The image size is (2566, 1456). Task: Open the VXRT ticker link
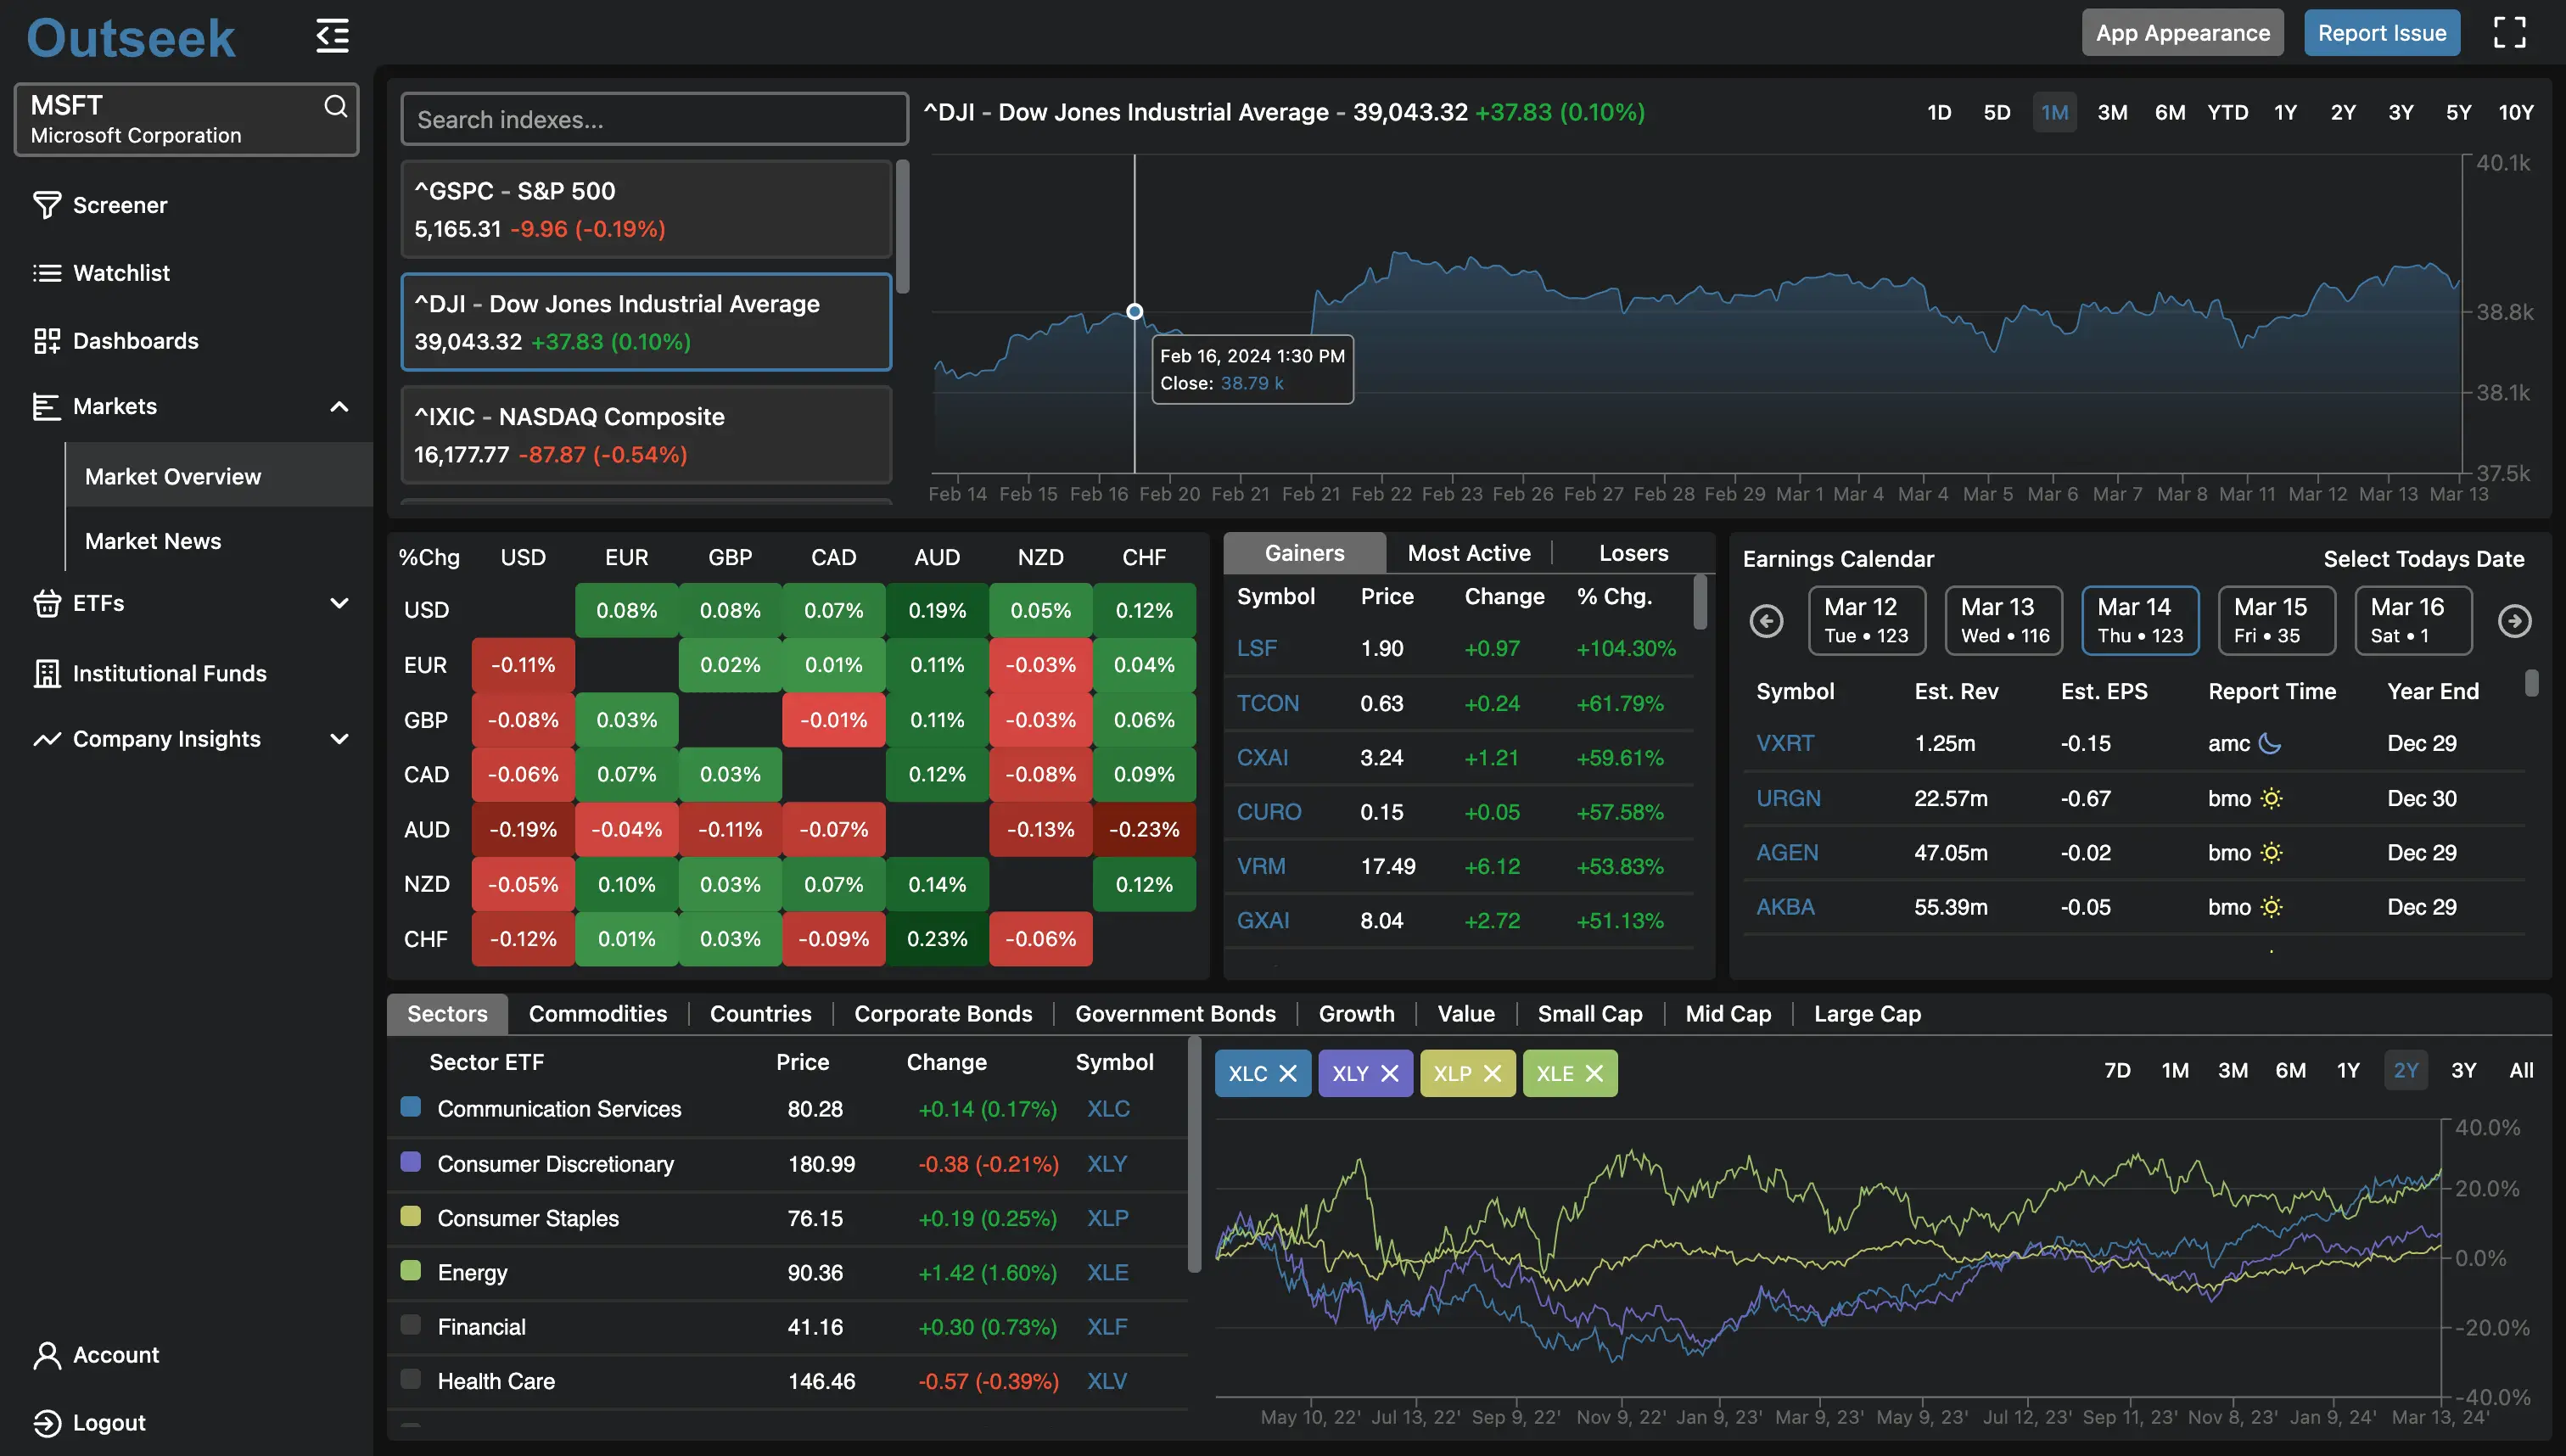coord(1786,743)
